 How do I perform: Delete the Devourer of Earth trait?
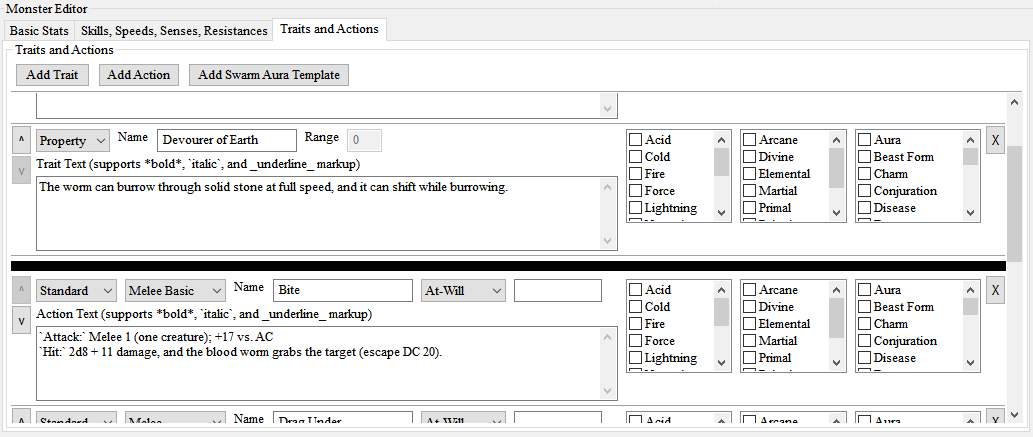click(995, 140)
